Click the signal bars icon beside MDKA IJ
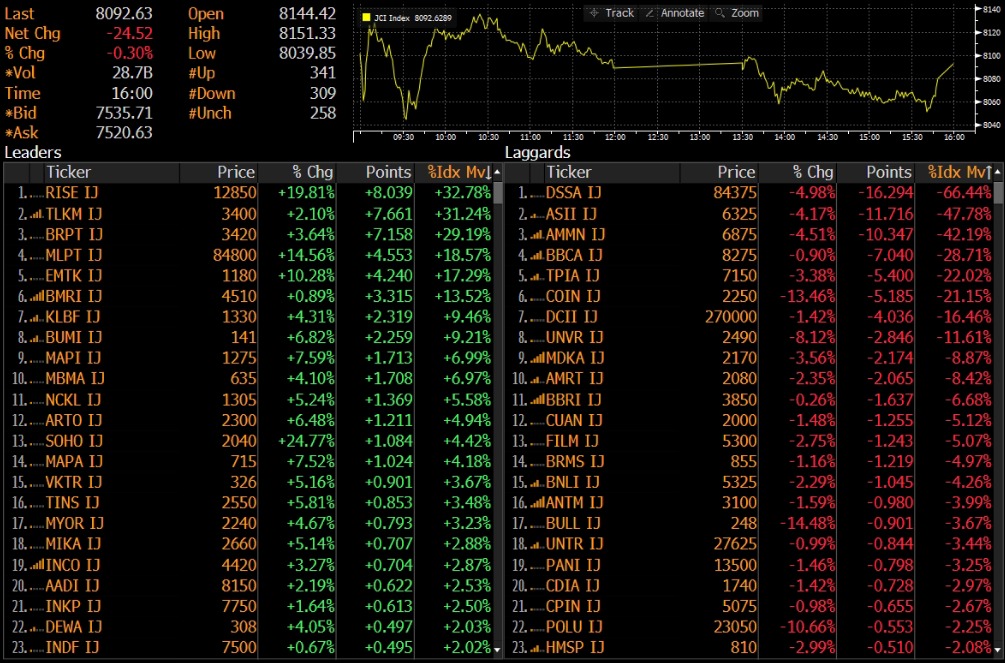This screenshot has height=663, width=1005. 535,358
